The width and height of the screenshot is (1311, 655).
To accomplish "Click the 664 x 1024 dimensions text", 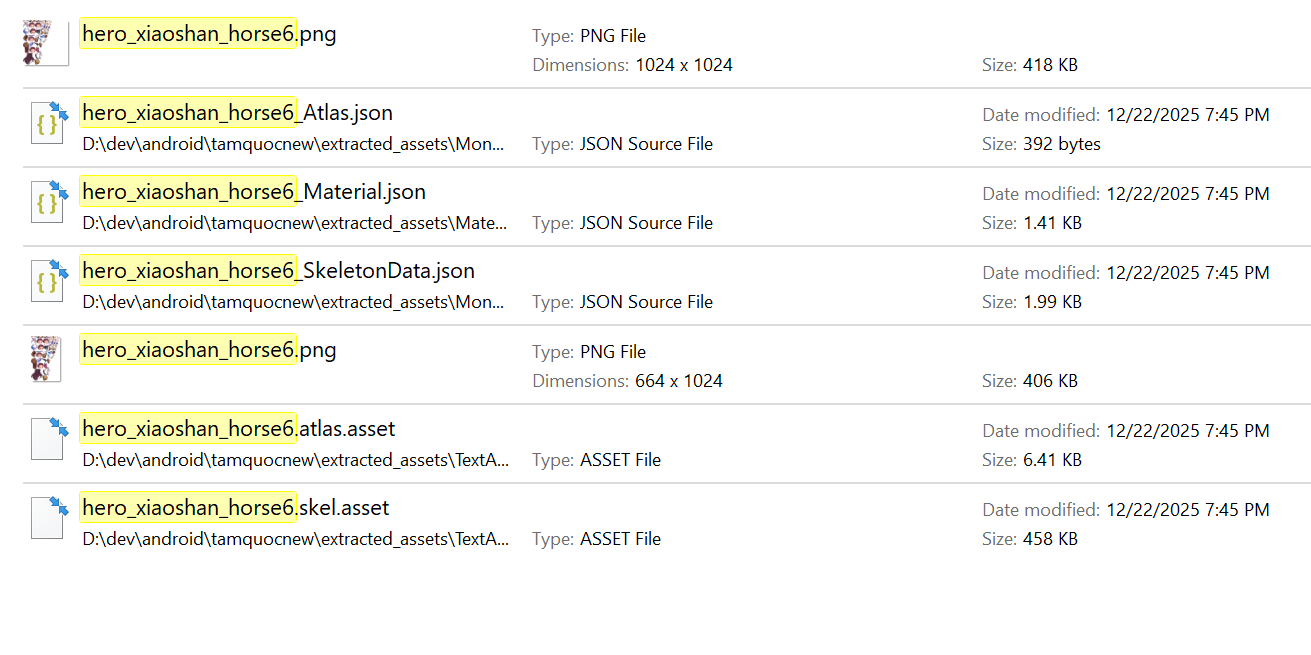I will [x=678, y=381].
